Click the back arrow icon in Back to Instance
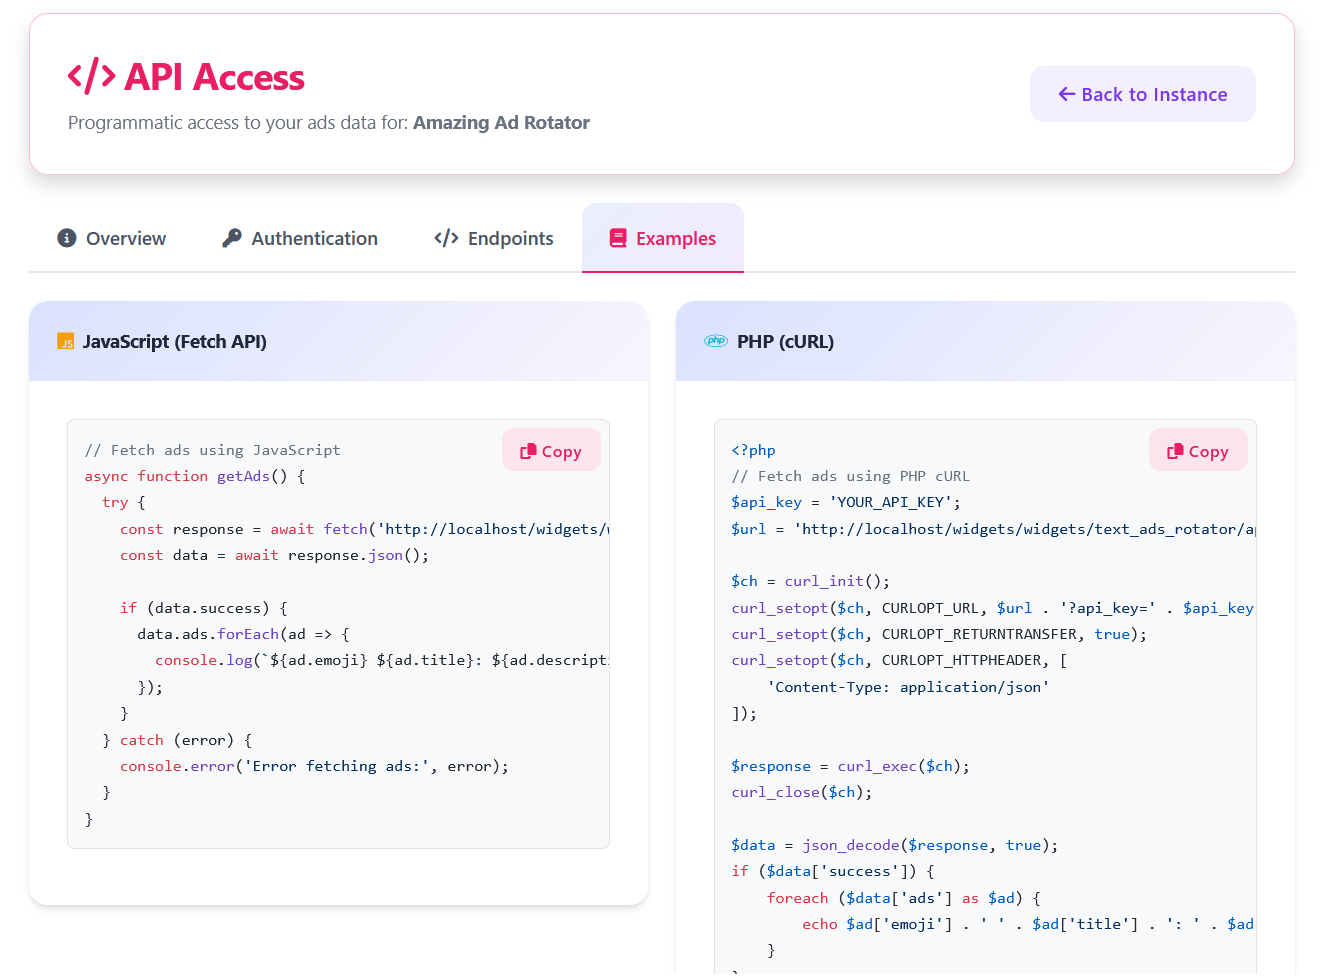This screenshot has height=976, width=1335. click(1067, 94)
